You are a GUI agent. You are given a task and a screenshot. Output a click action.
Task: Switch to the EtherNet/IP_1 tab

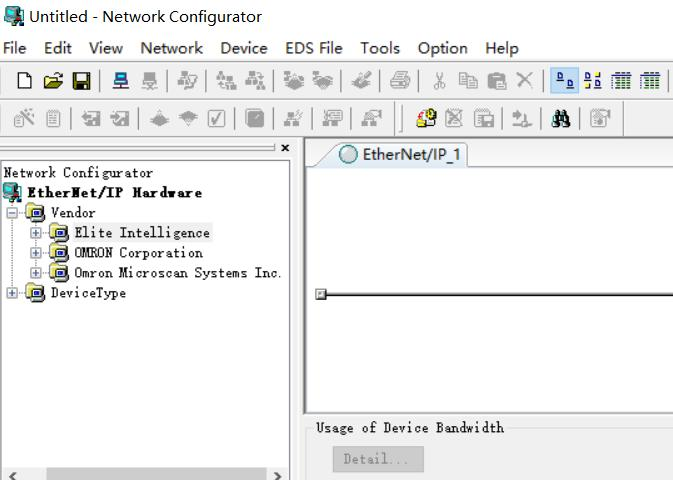(x=399, y=154)
